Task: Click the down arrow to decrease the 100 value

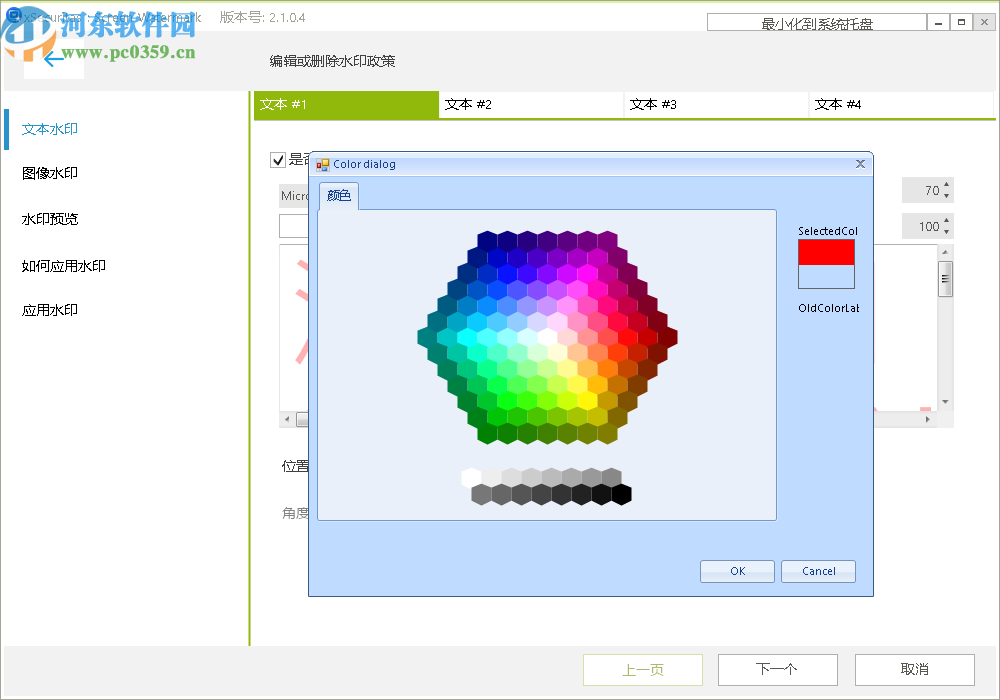Action: 945,231
